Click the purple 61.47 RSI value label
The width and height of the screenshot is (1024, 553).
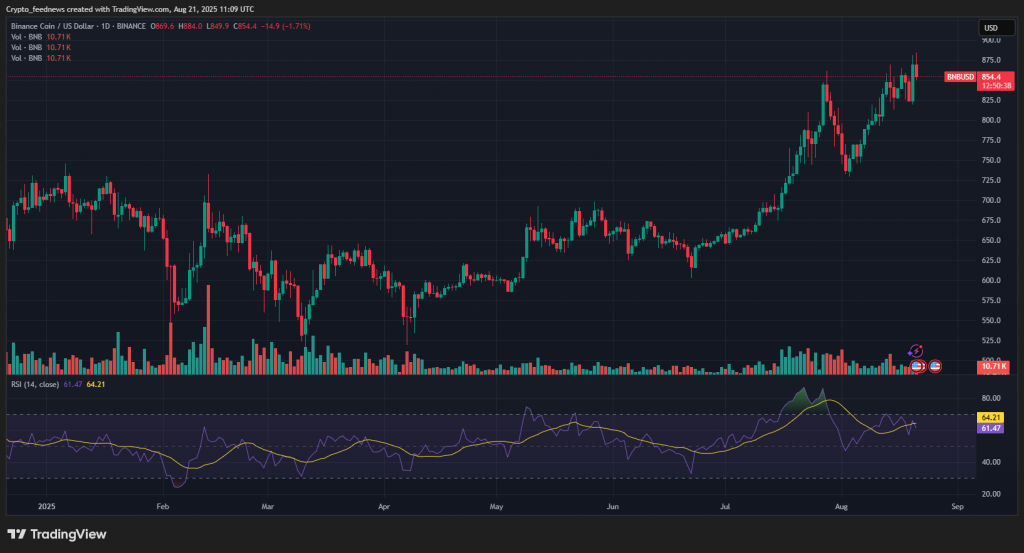pyautogui.click(x=992, y=428)
